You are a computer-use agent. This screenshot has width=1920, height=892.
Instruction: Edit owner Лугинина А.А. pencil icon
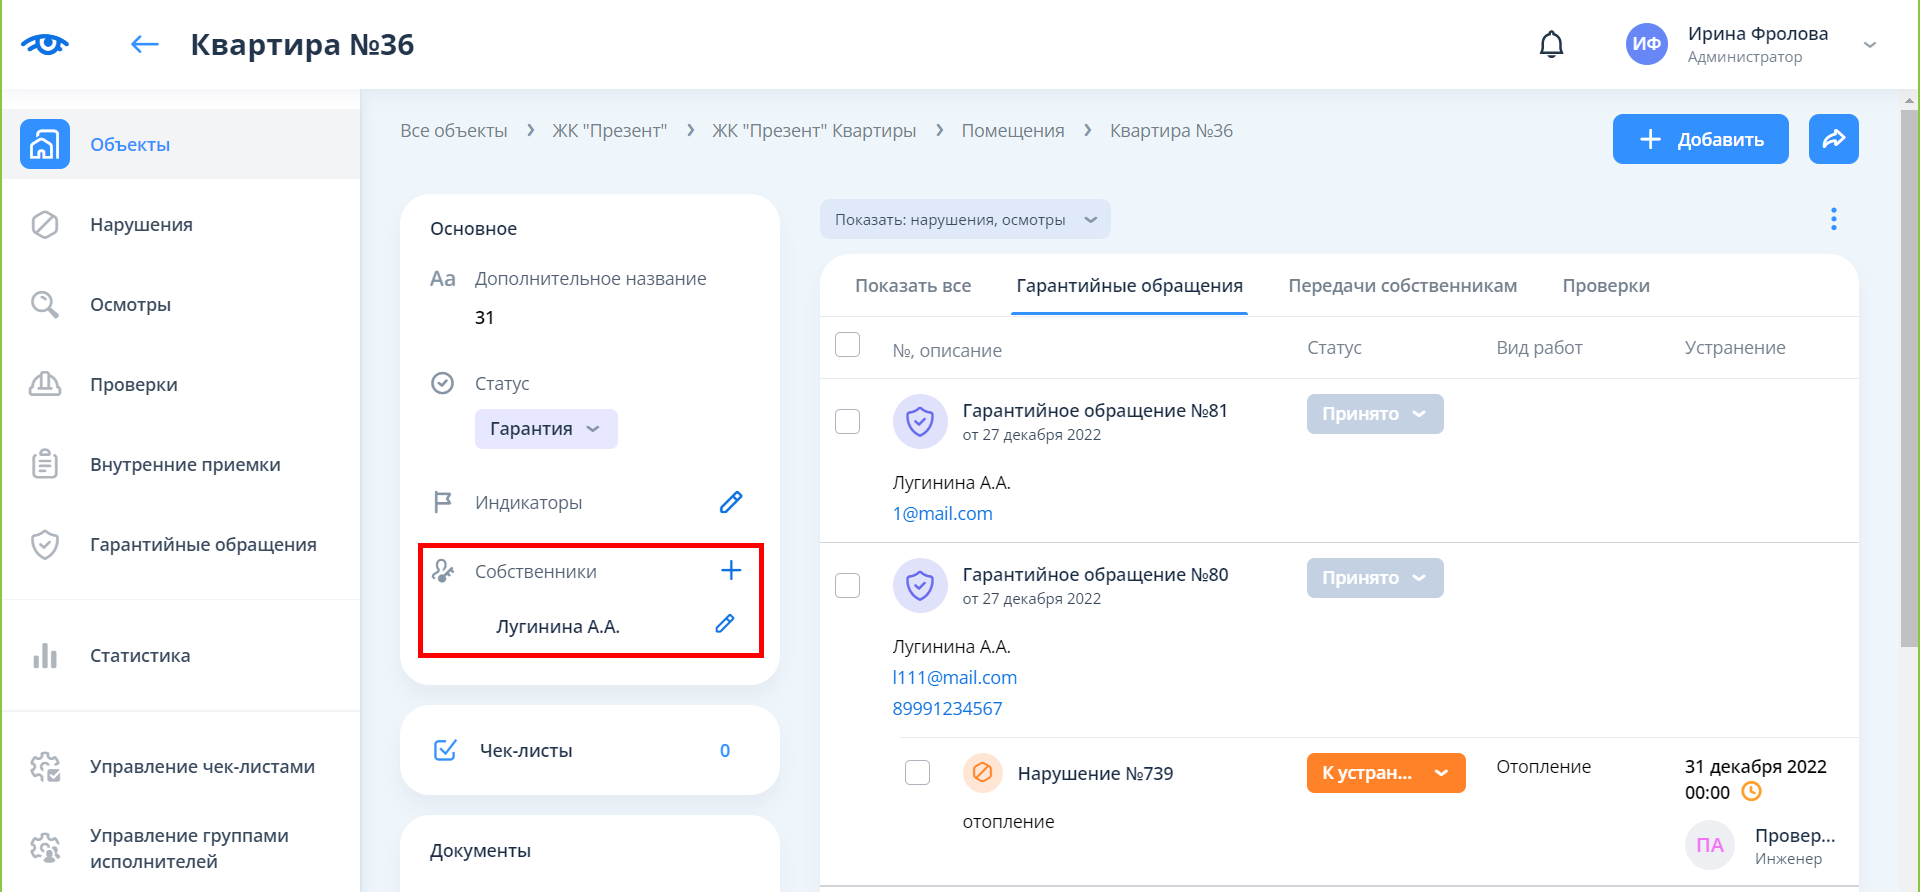(x=725, y=625)
